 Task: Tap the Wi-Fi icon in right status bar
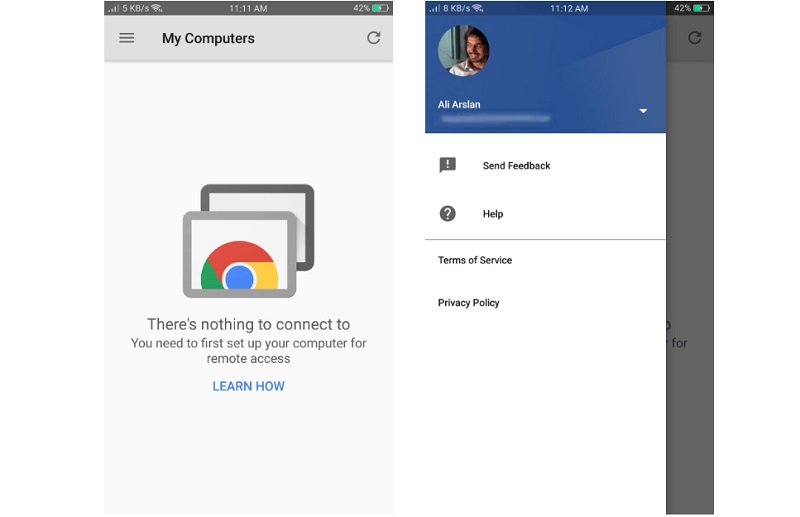pyautogui.click(x=478, y=8)
